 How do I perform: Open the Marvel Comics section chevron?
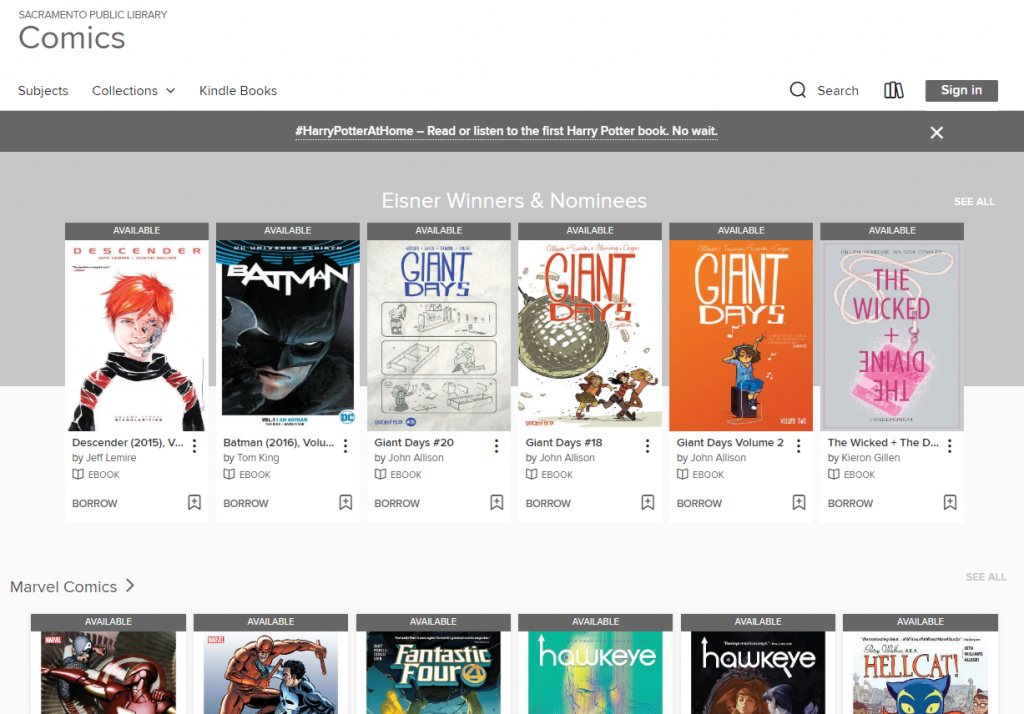pos(130,585)
